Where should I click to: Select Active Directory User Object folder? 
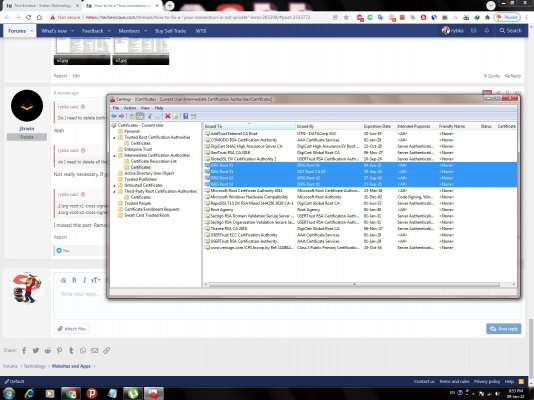coord(149,173)
